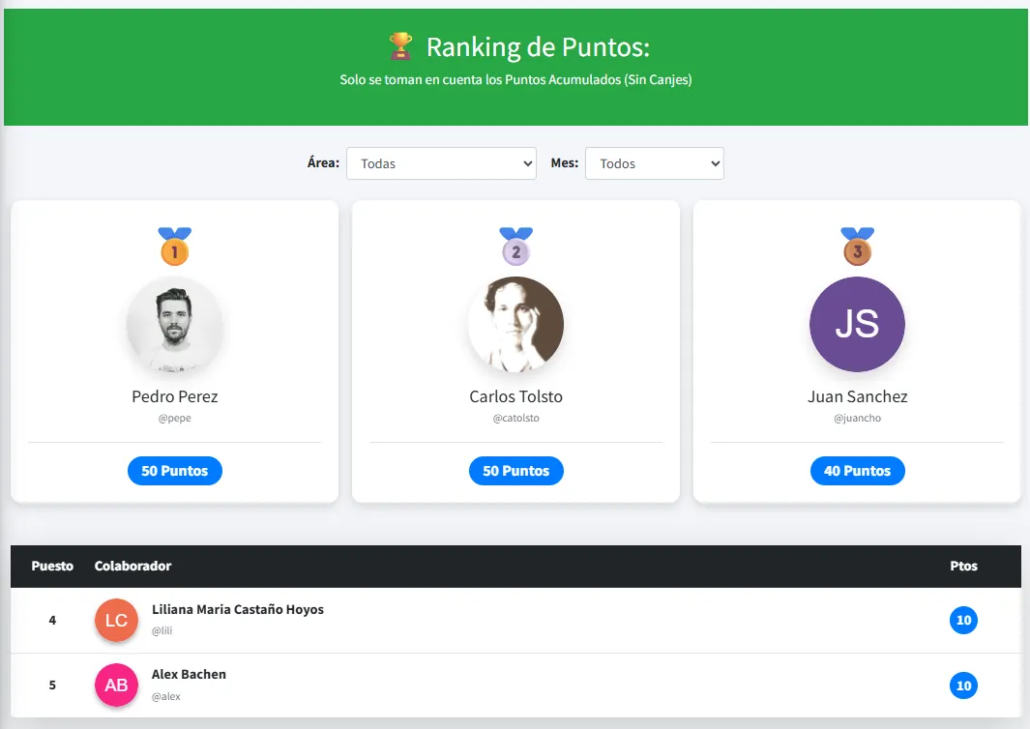Click the @juancho username
Image resolution: width=1030 pixels, height=729 pixels.
pos(857,419)
